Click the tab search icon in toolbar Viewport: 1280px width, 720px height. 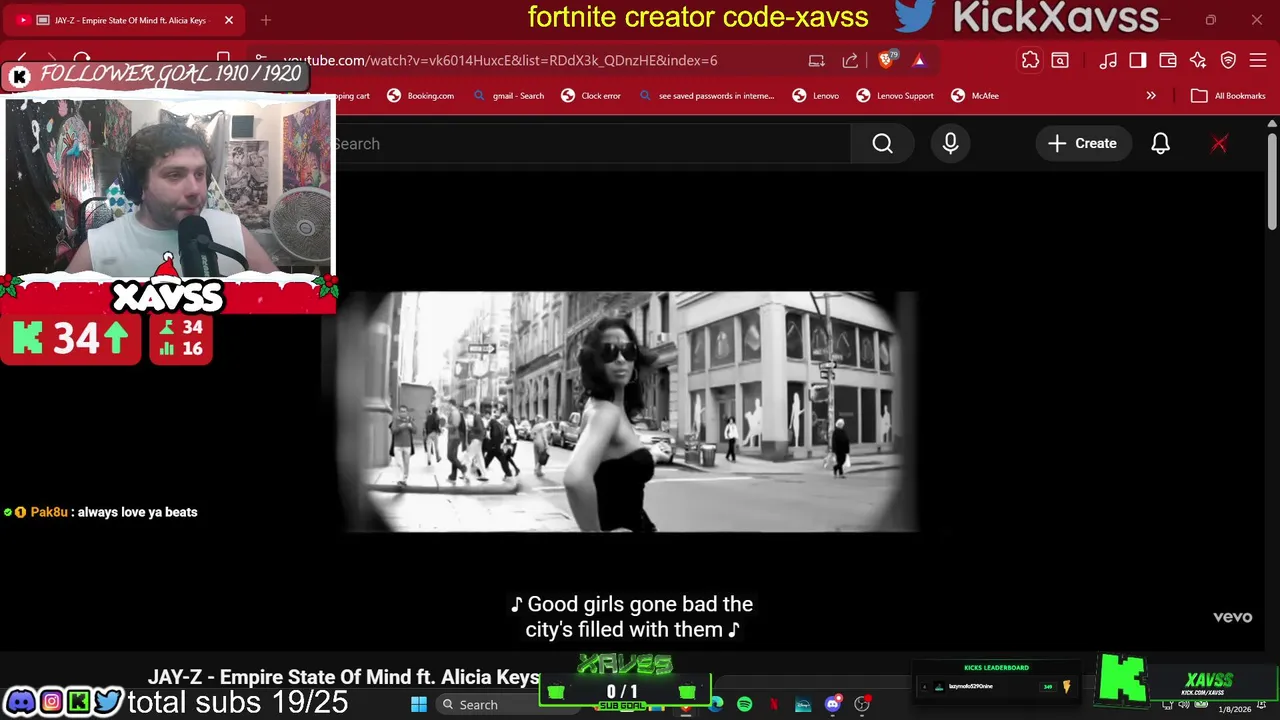[1060, 60]
